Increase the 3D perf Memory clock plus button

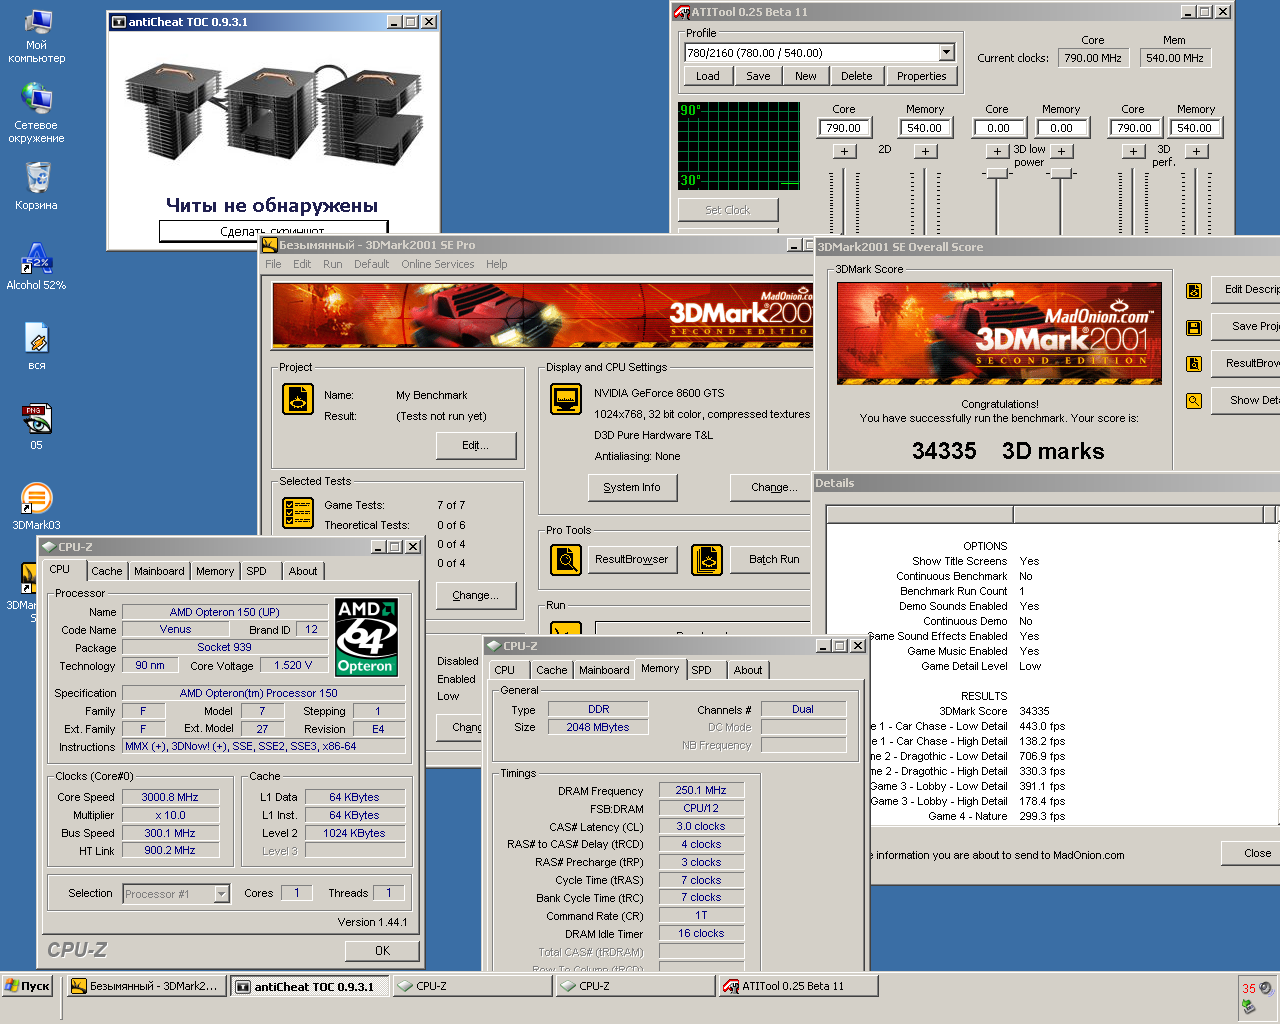pyautogui.click(x=1196, y=151)
